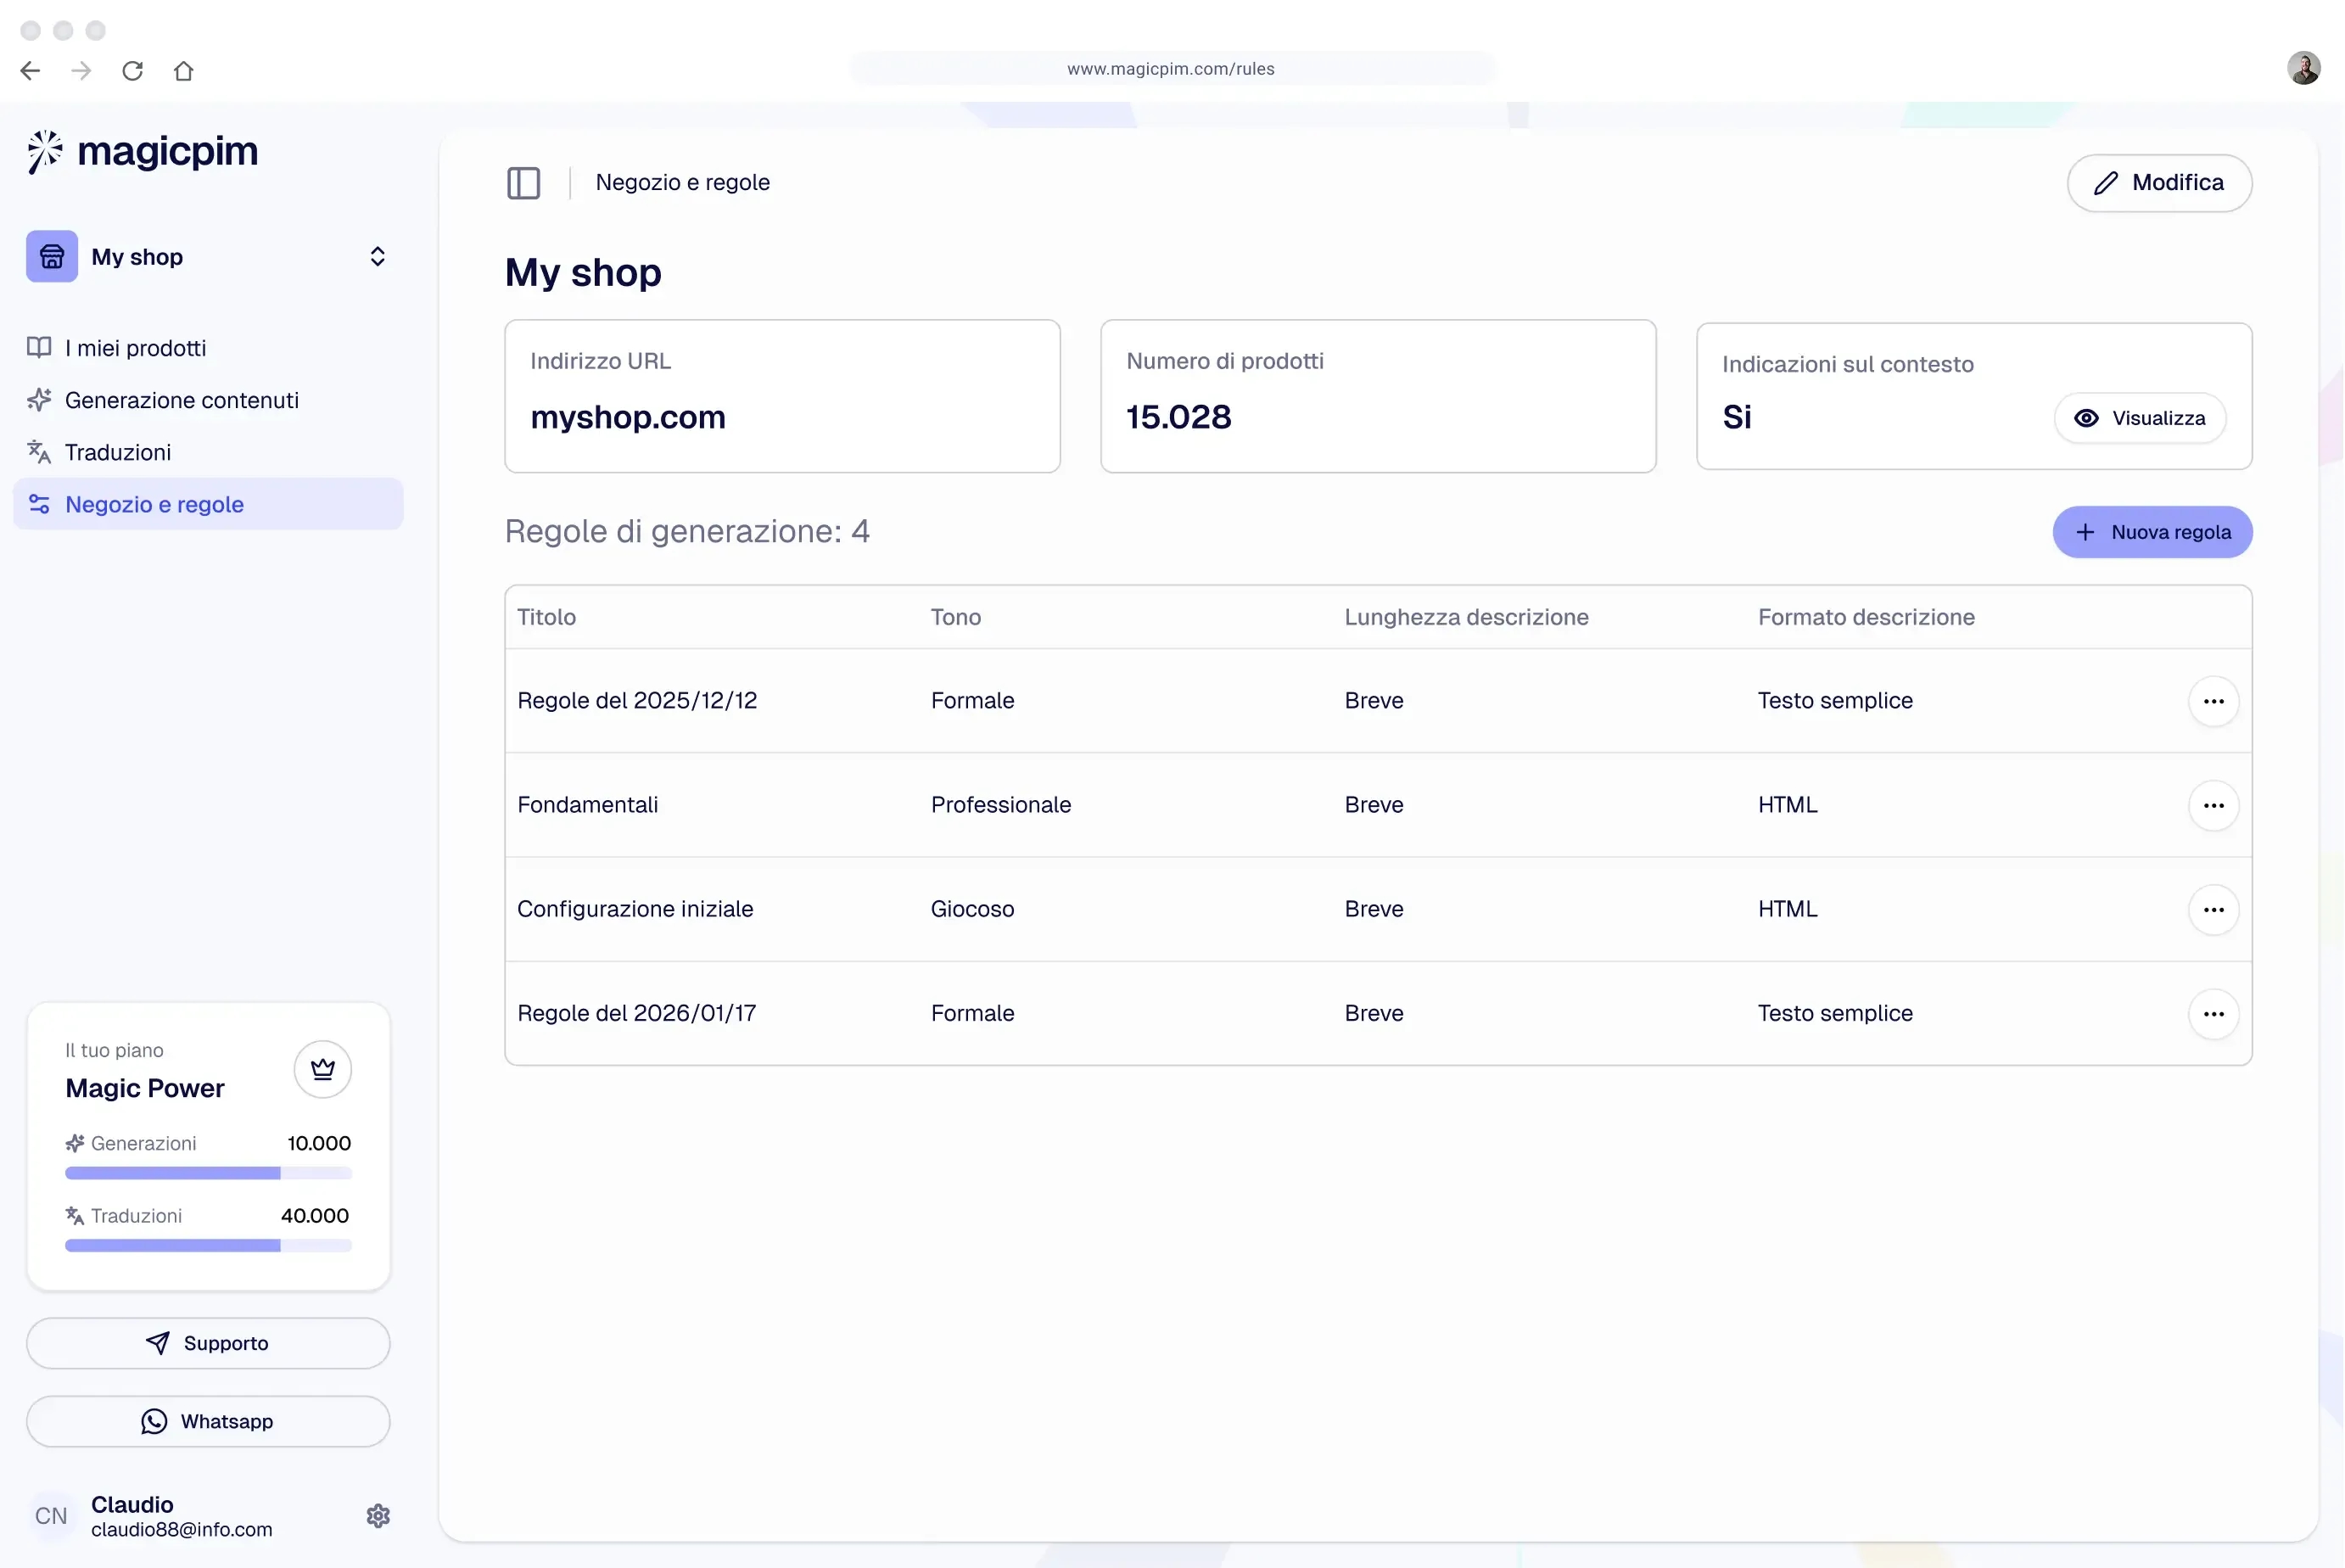Image resolution: width=2345 pixels, height=1568 pixels.
Task: Toggle the sidebar panel icon
Action: tap(523, 183)
